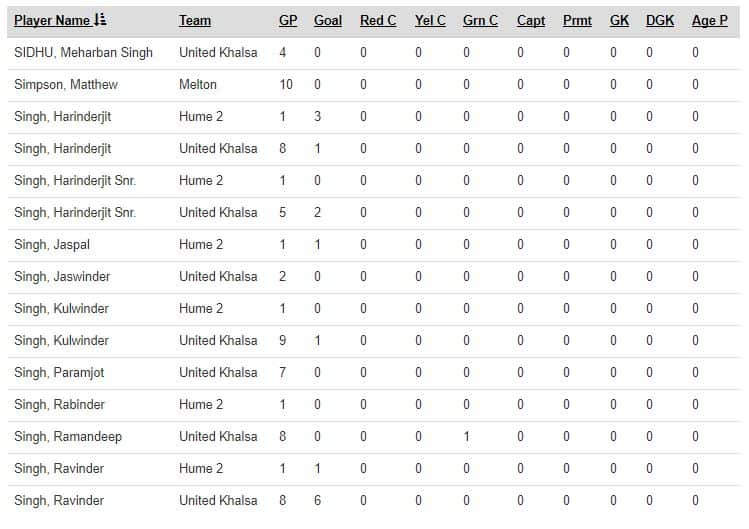This screenshot has width=749, height=529.
Task: Click Singh, Ramandeep player name
Action: pyautogui.click(x=68, y=436)
